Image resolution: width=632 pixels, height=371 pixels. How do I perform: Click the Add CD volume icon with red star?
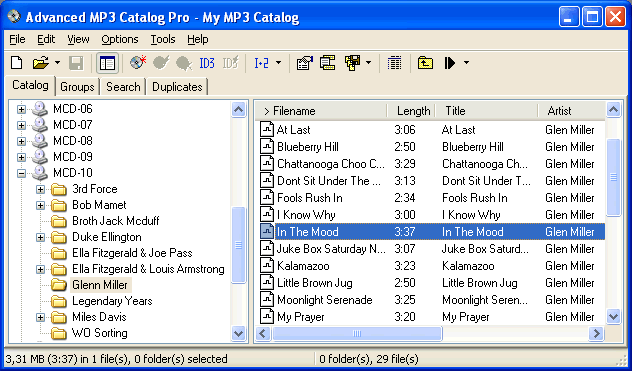138,63
